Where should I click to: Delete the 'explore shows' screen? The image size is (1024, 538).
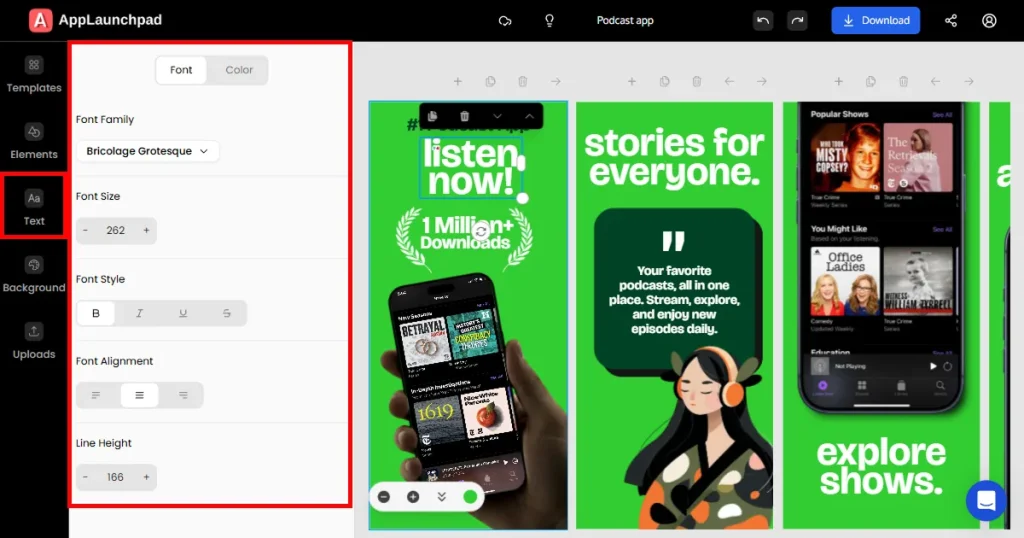click(x=903, y=82)
